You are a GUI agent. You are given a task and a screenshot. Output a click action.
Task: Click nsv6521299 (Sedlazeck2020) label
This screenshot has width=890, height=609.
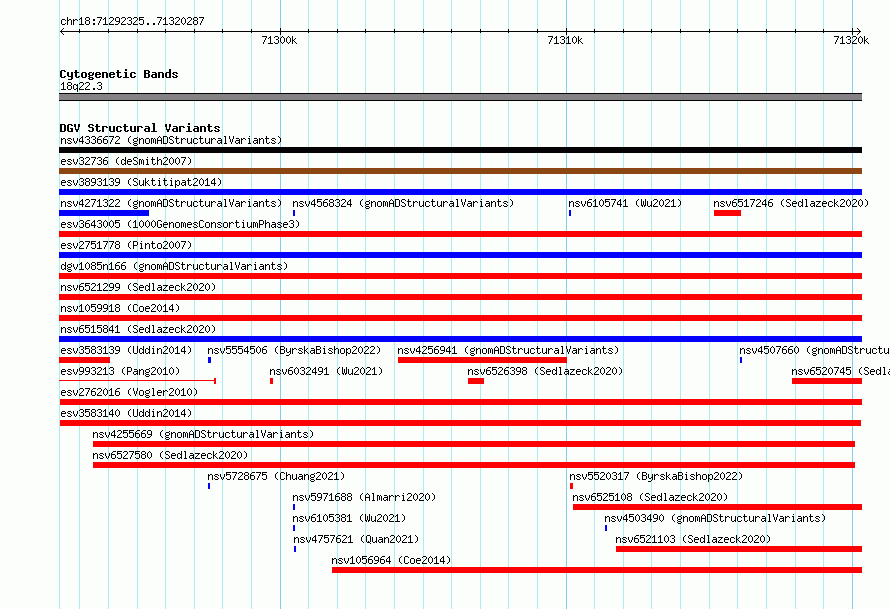coord(138,287)
